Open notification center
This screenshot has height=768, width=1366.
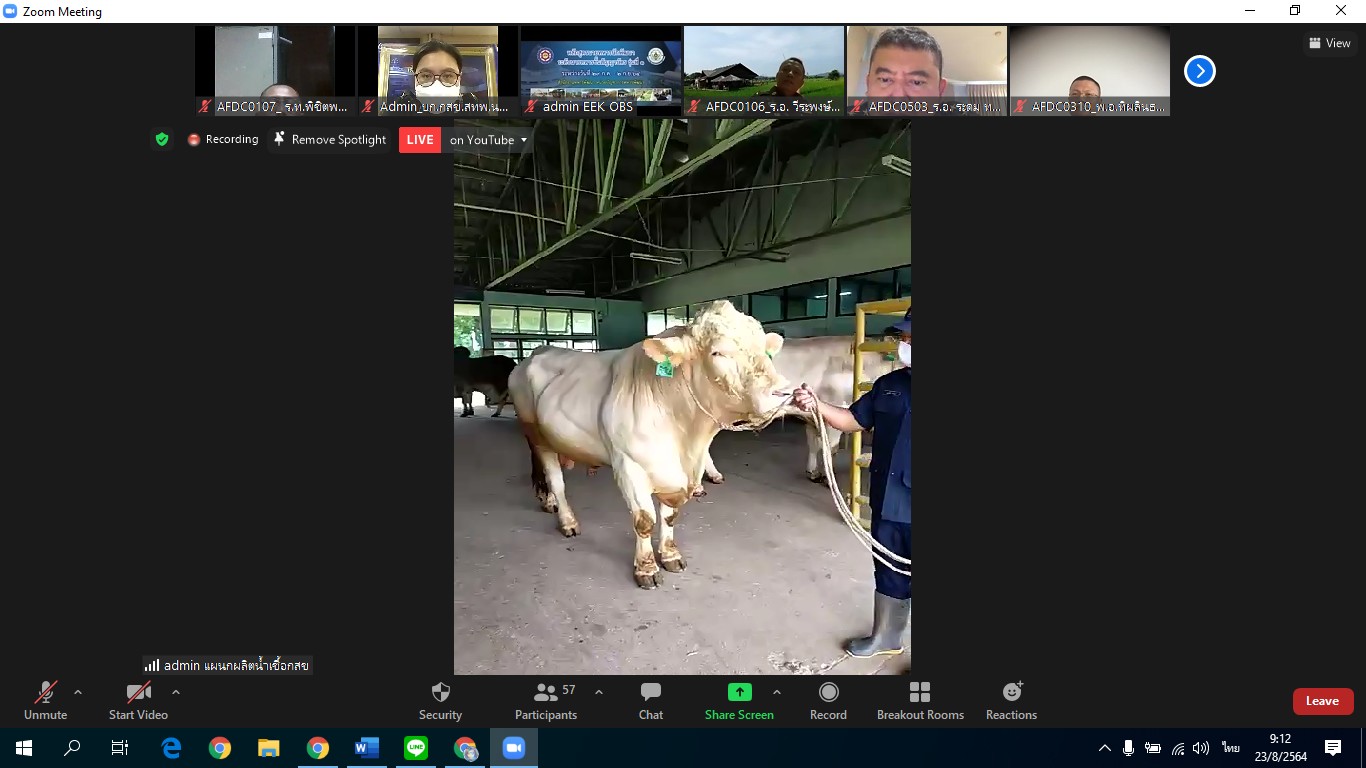[x=1333, y=748]
